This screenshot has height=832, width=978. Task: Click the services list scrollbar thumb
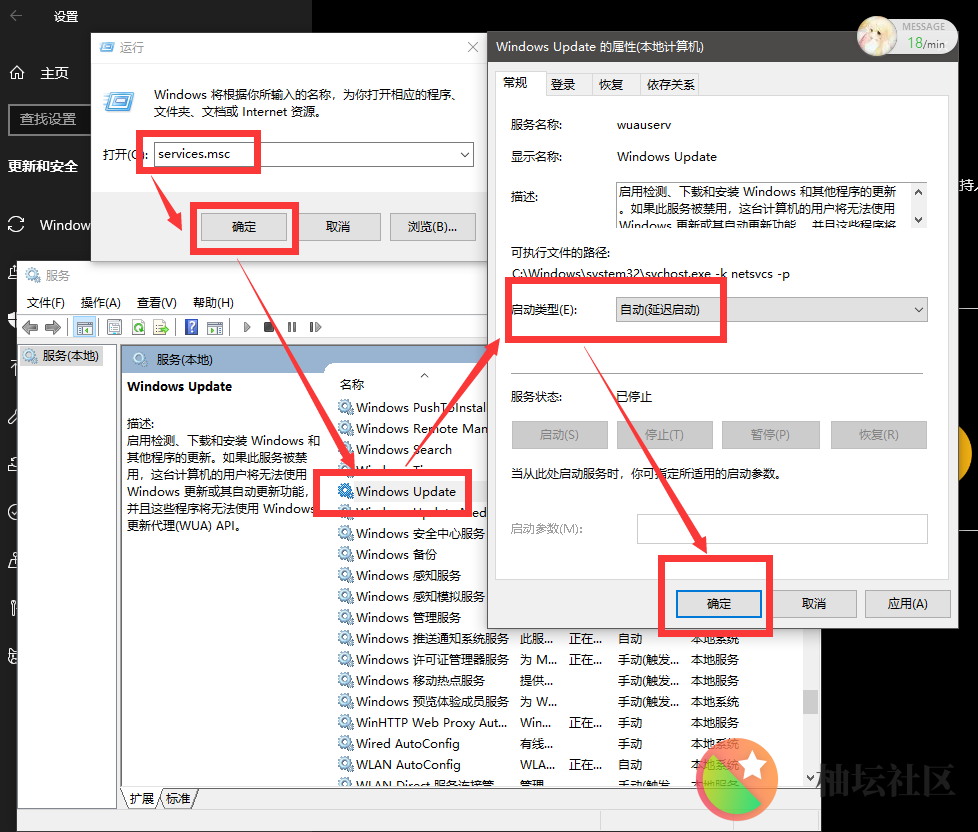(810, 702)
